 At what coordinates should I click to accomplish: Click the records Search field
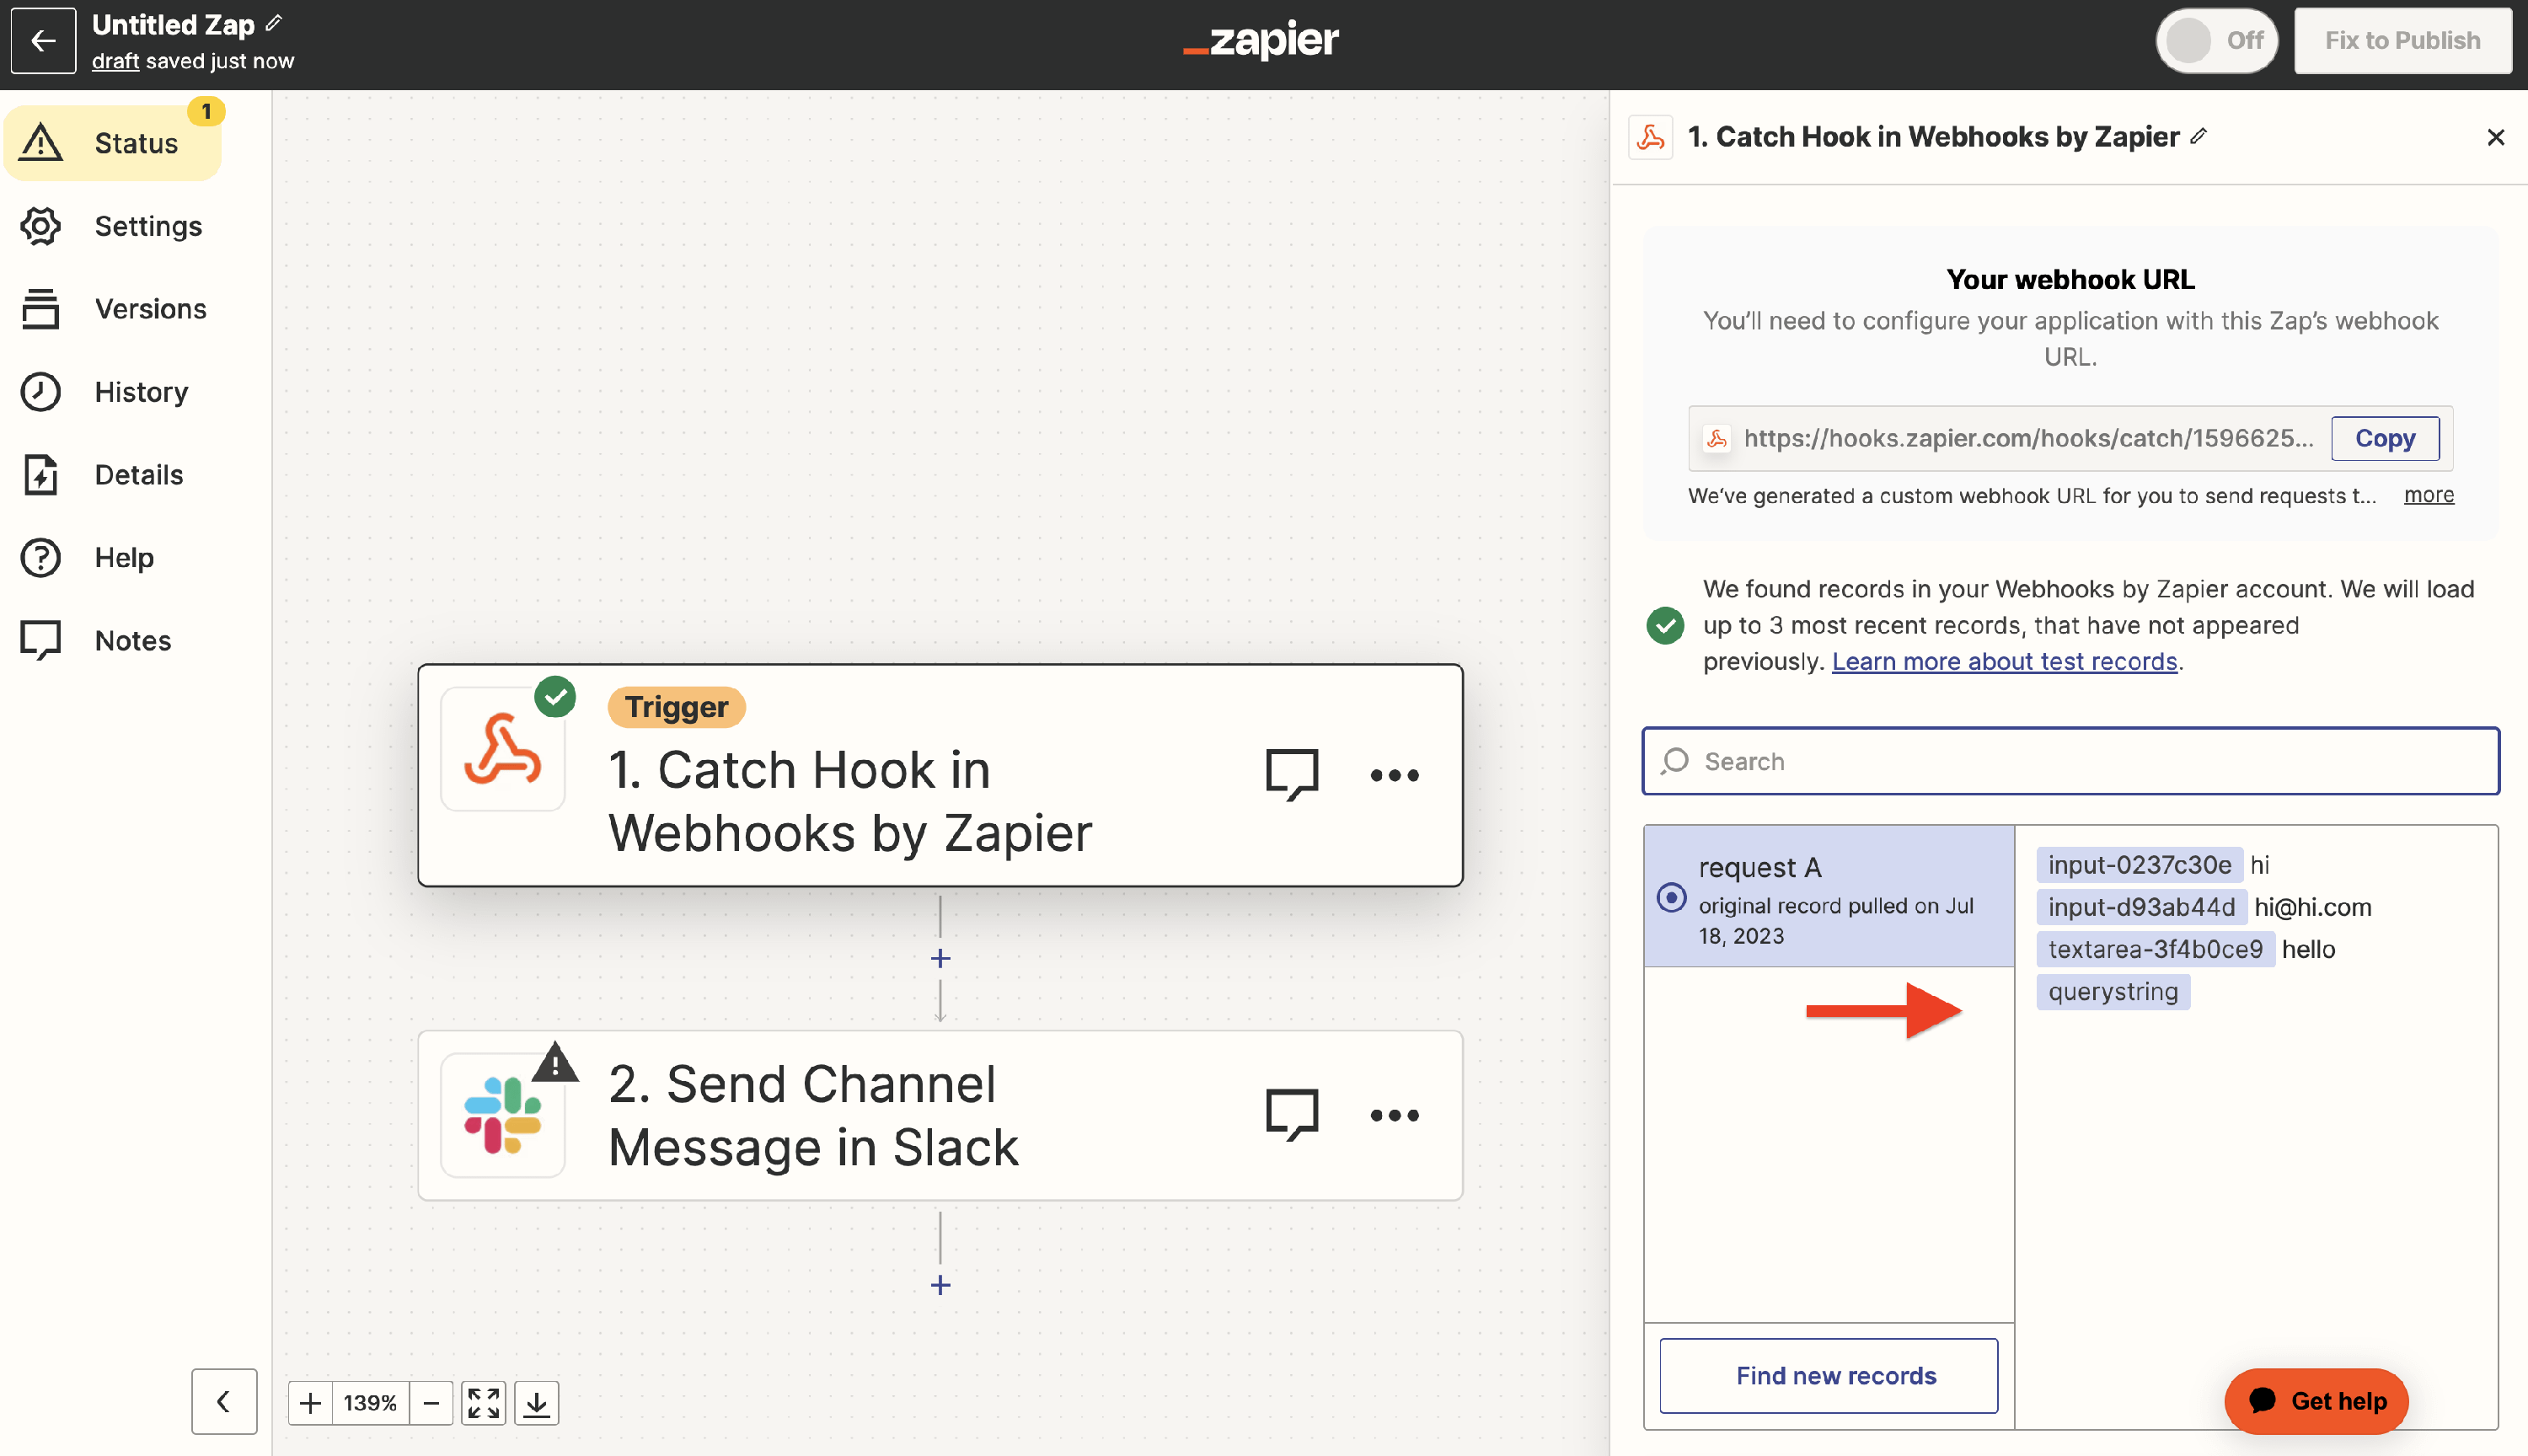(x=2070, y=761)
